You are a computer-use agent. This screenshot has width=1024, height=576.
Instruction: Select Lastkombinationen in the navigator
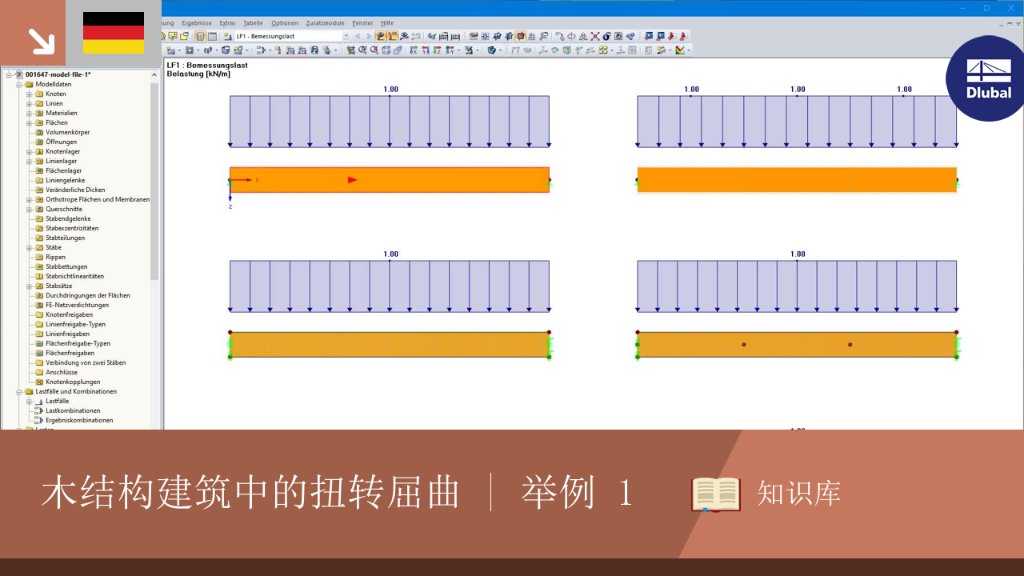72,411
